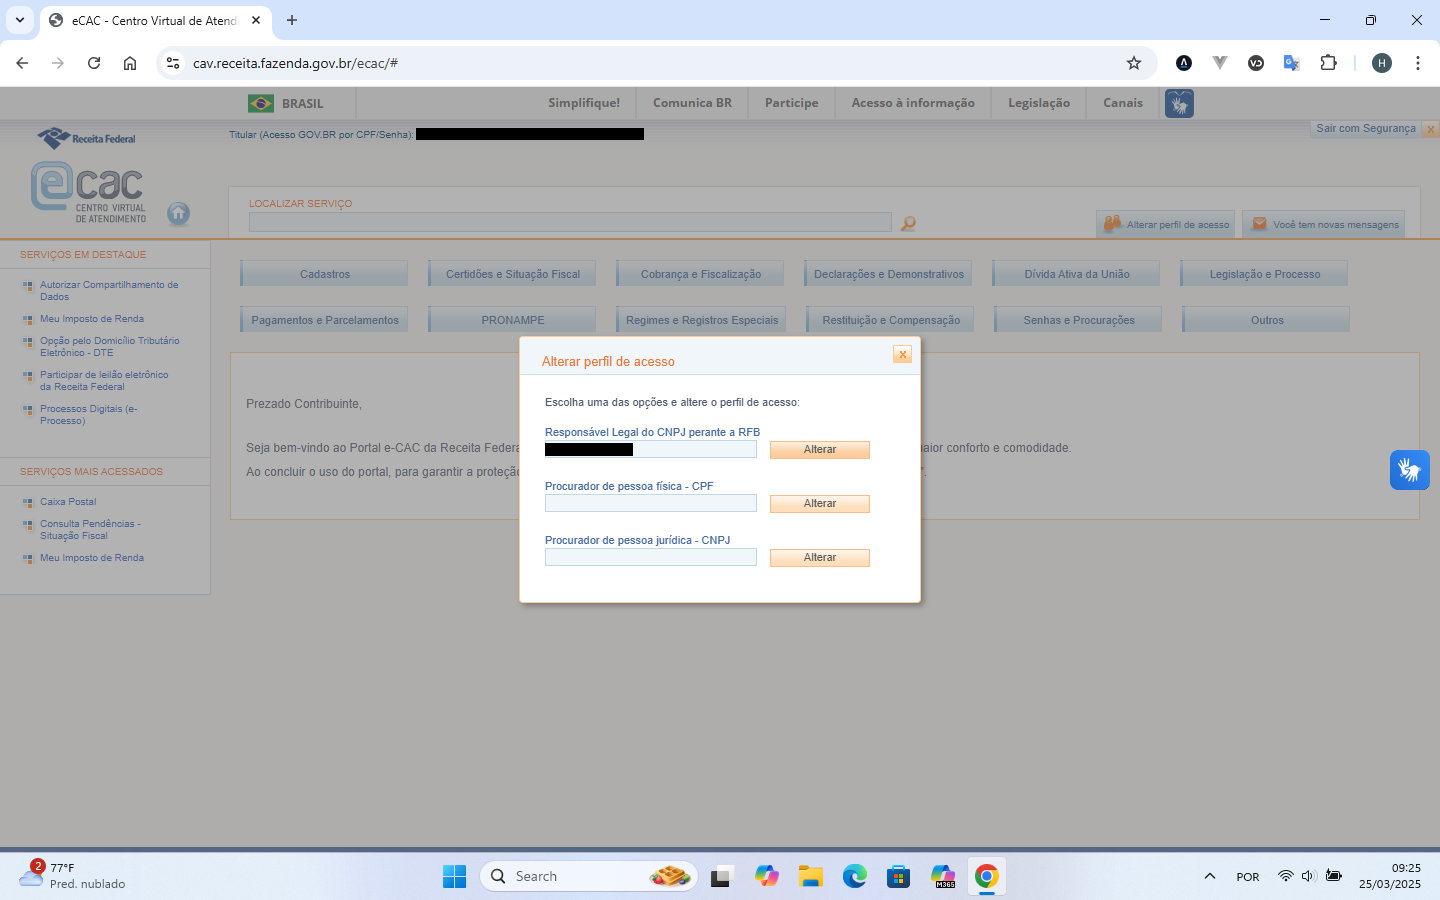Open the Chrome extensions puzzle icon
The width and height of the screenshot is (1440, 900).
click(x=1328, y=63)
